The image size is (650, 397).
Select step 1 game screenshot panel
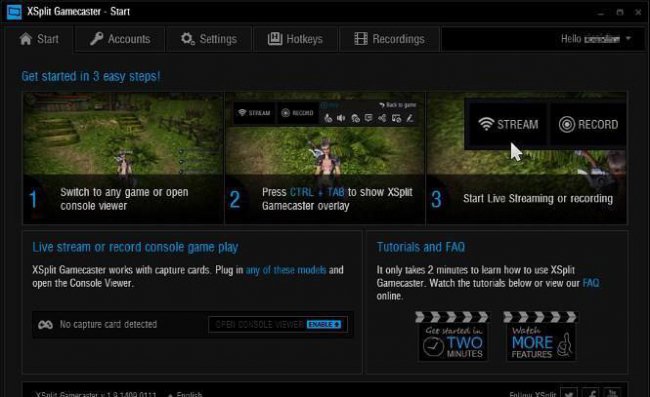(123, 158)
